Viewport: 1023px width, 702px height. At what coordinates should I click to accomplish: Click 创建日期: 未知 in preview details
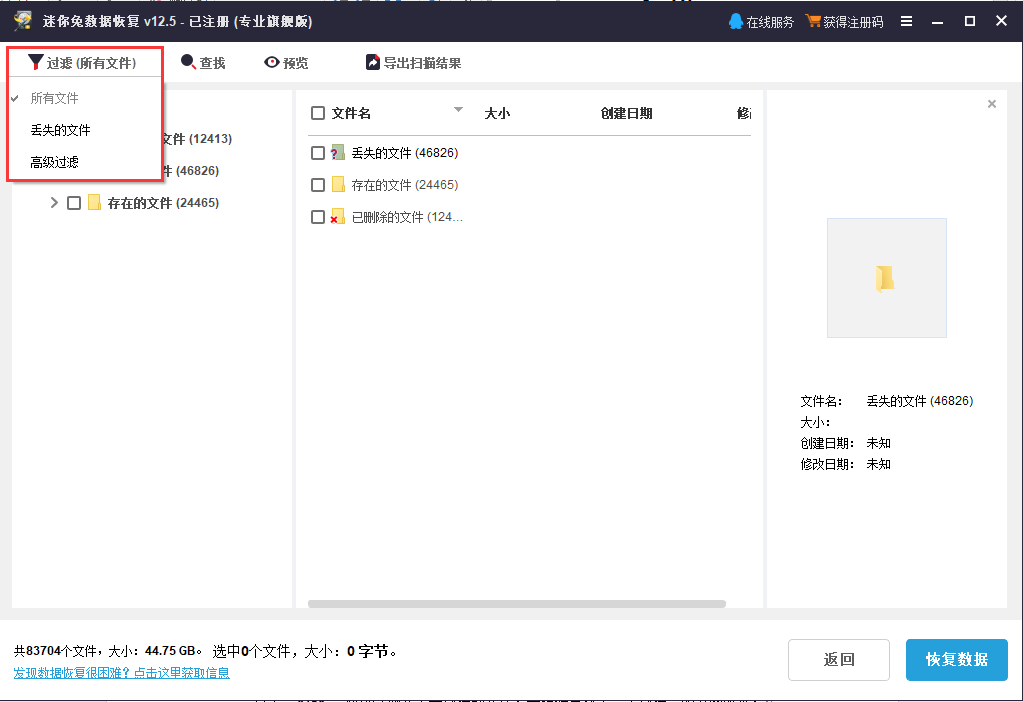click(x=846, y=443)
